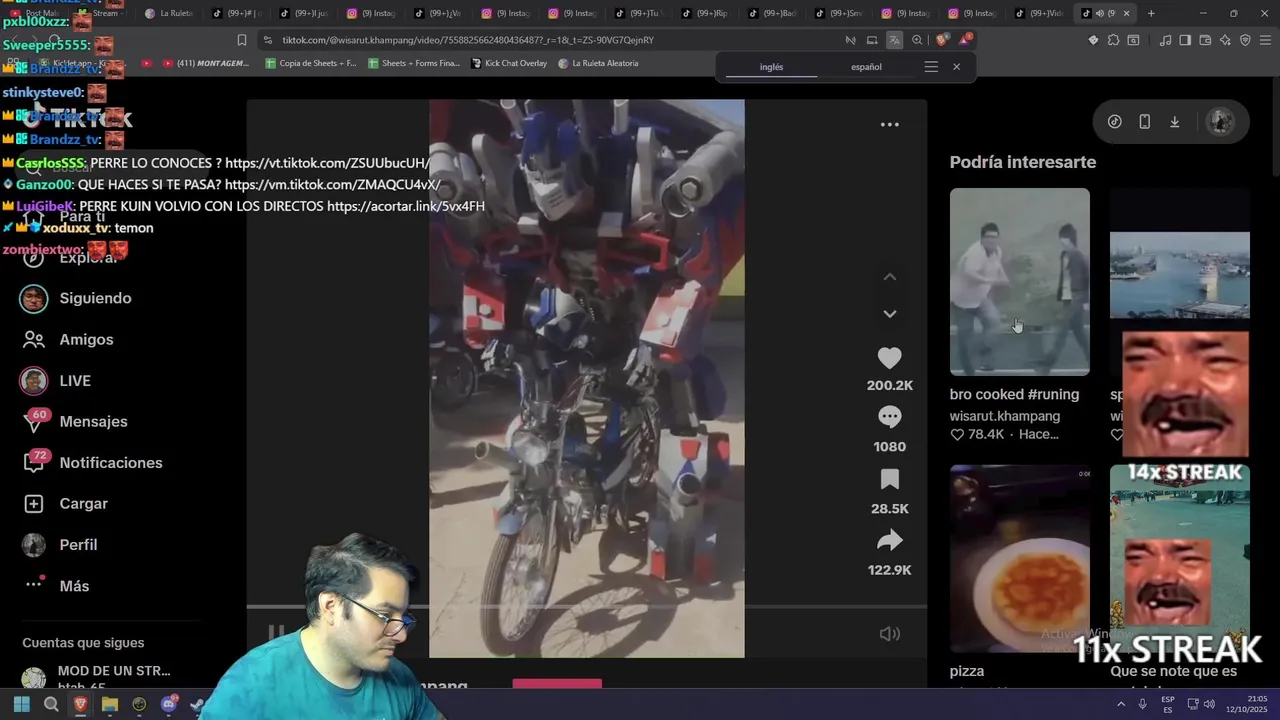Toggle the video volume speaker icon
Screen dimensions: 1280x720
click(x=889, y=634)
